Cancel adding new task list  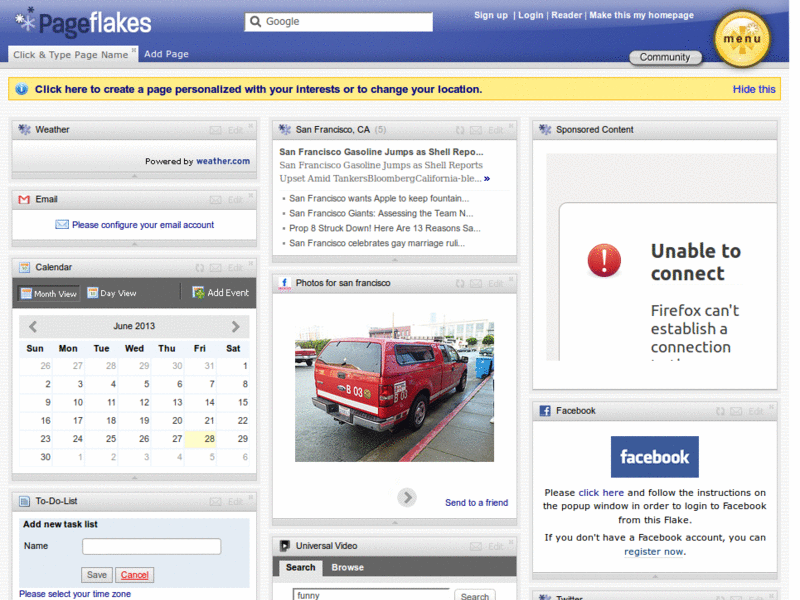coord(134,575)
